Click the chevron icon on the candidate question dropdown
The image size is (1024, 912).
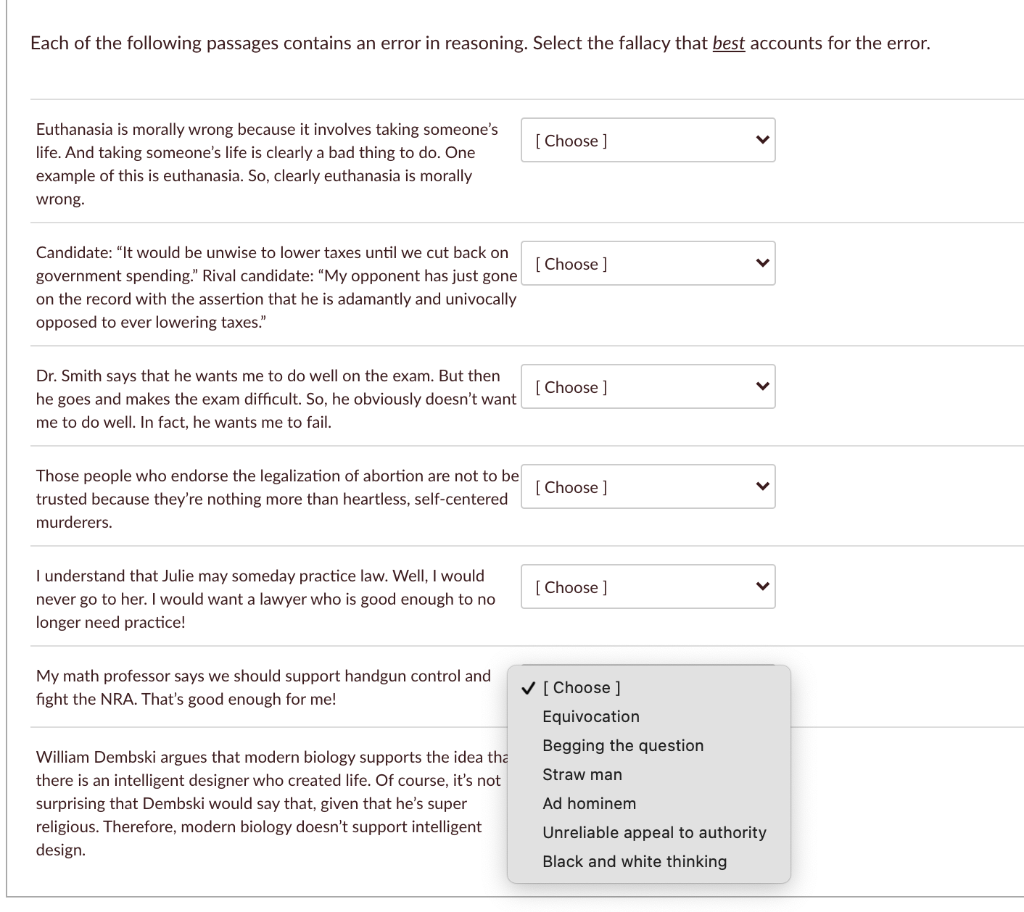click(x=762, y=263)
